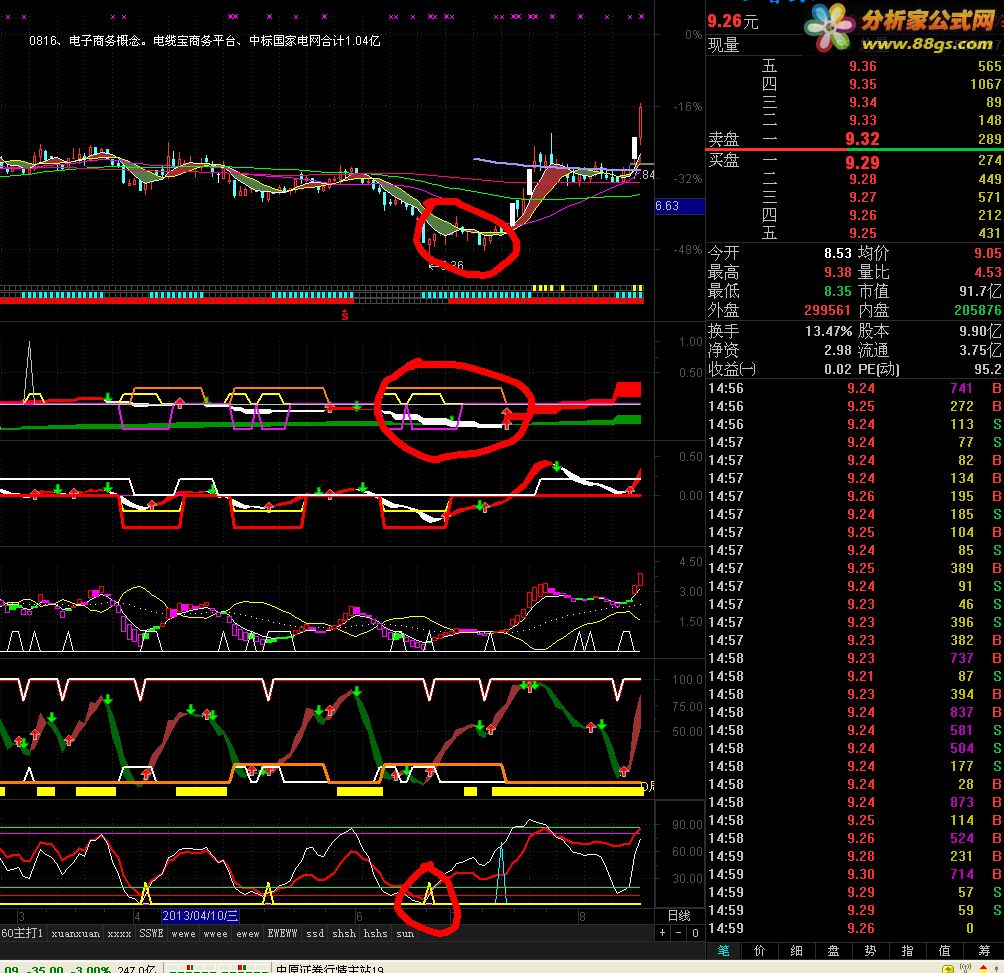
Task: Click the blue 6.63 price axis label
Action: pyautogui.click(x=679, y=206)
